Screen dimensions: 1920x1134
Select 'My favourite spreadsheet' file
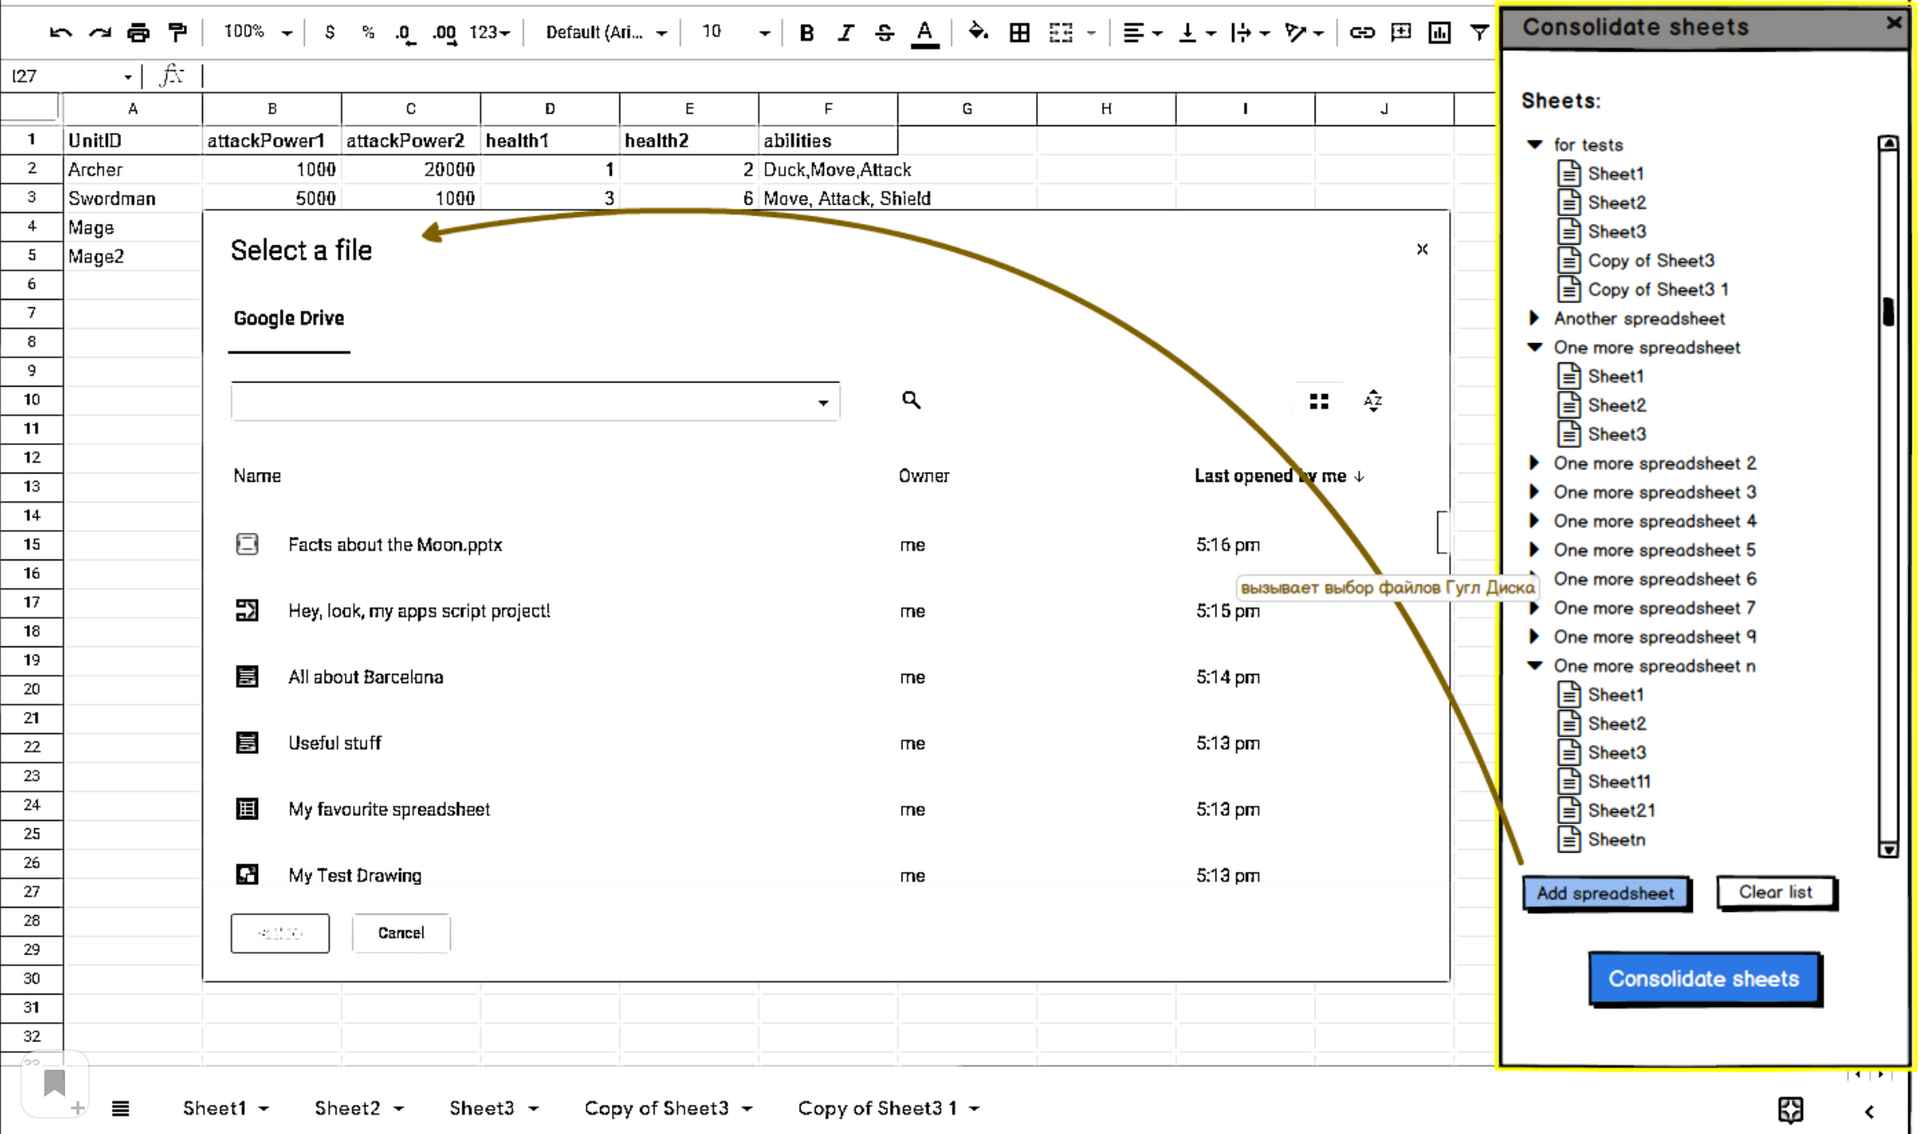pyautogui.click(x=389, y=809)
